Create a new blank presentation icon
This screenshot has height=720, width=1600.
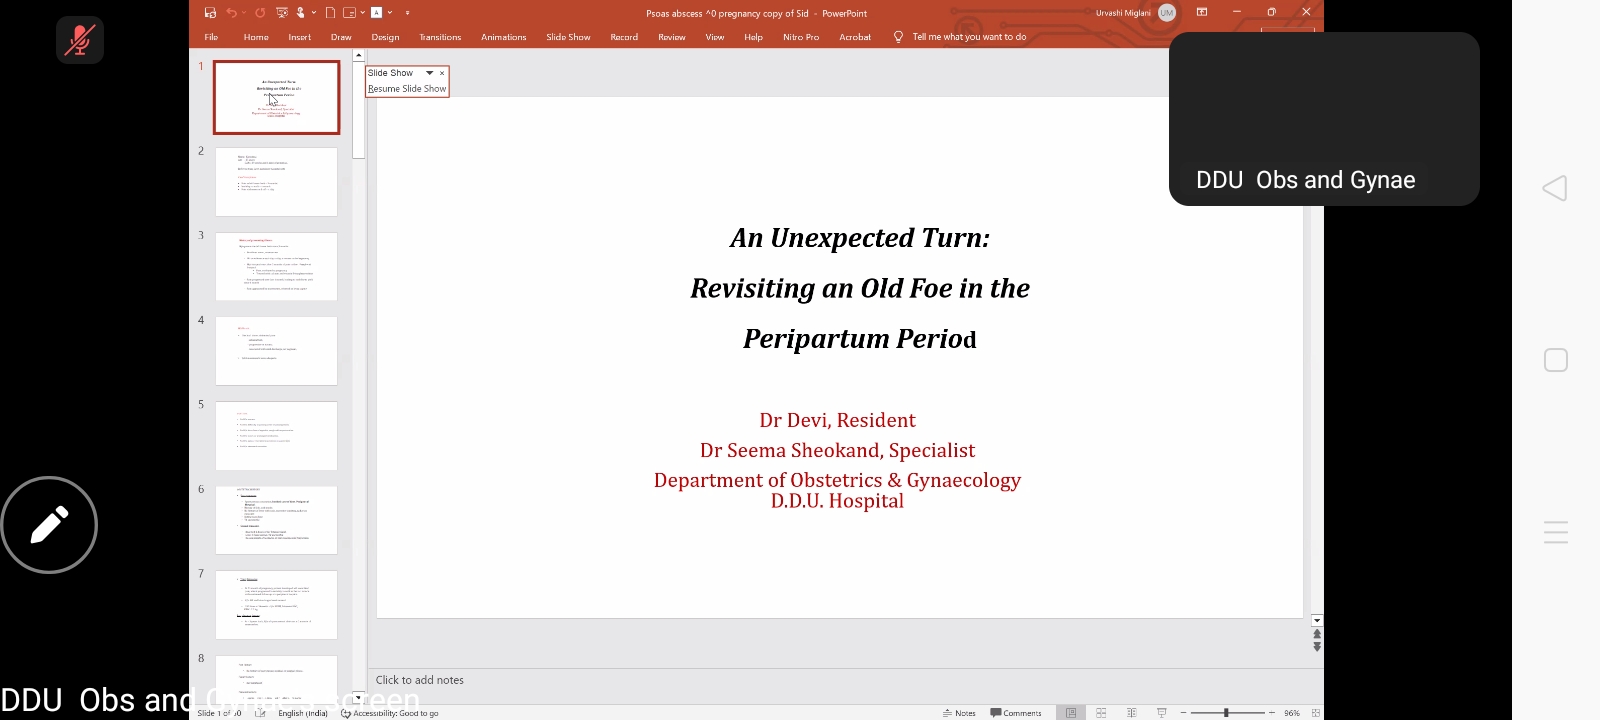330,13
